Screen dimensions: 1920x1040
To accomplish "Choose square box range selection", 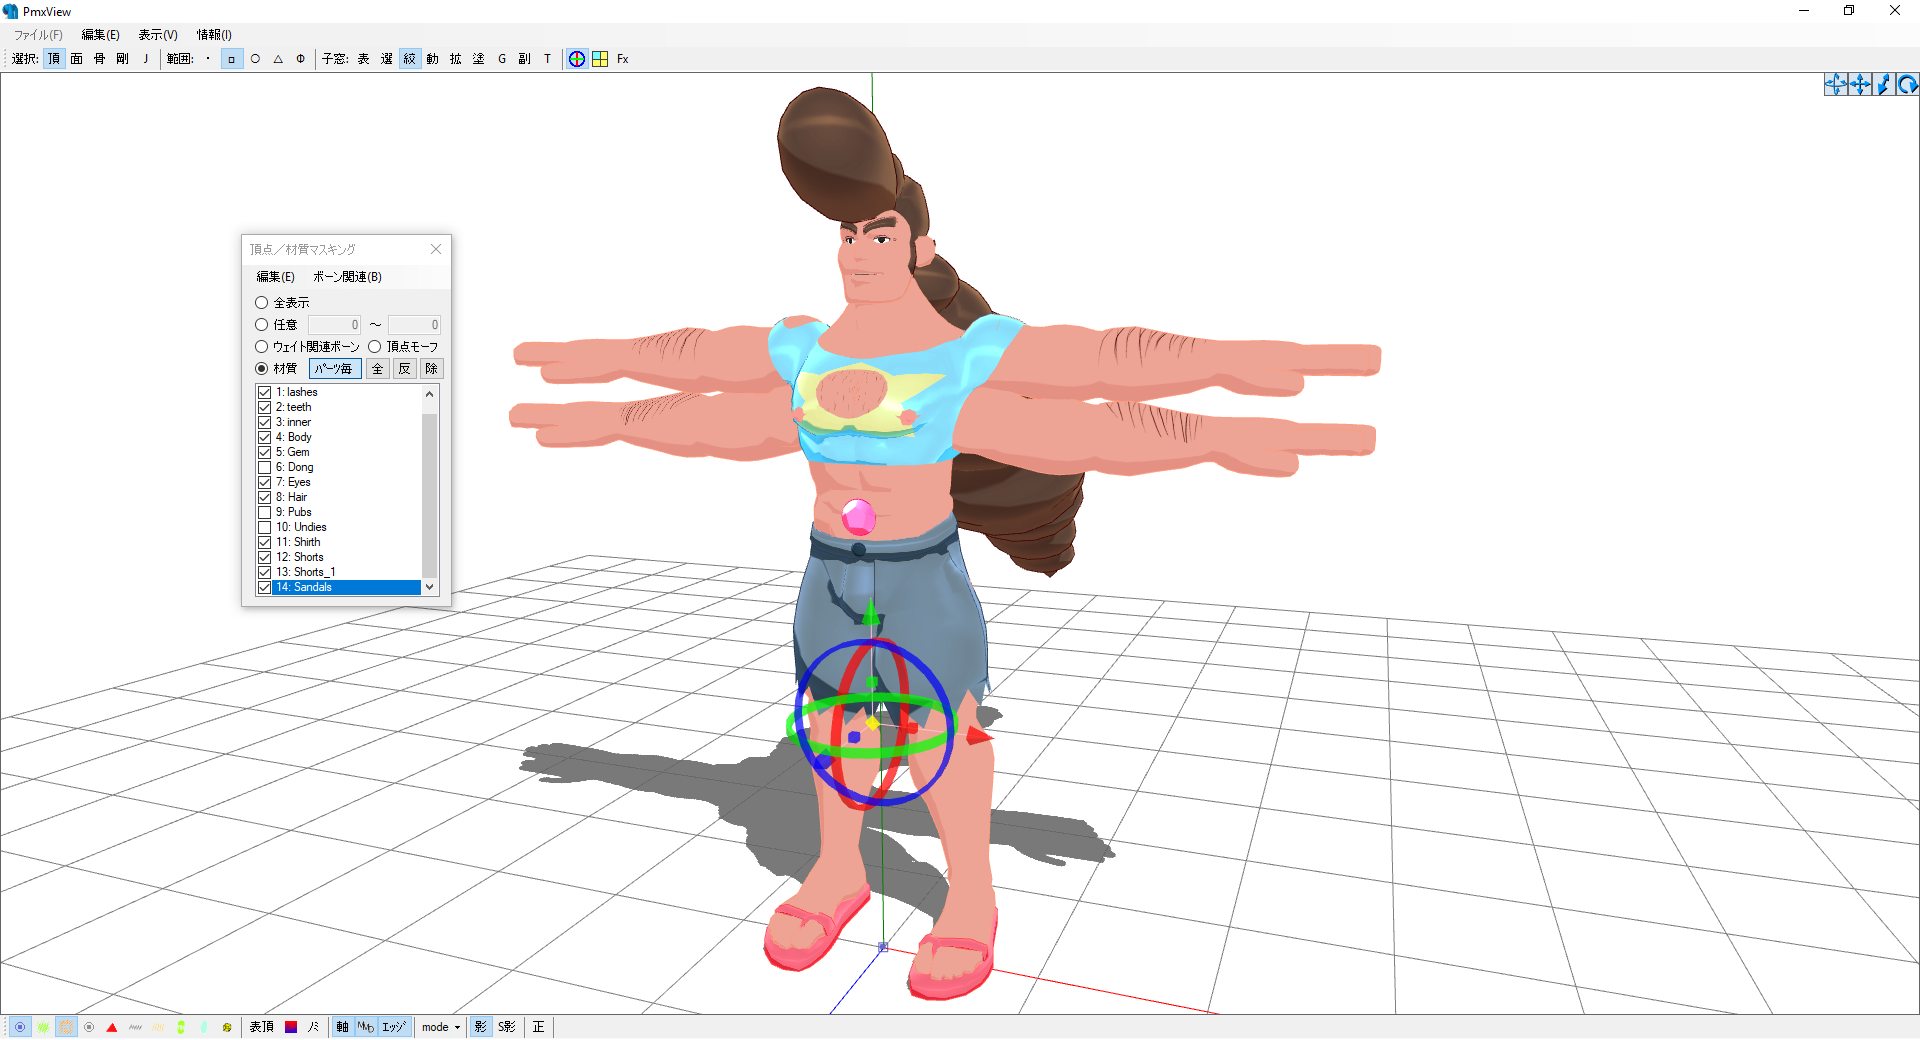I will click(x=232, y=59).
